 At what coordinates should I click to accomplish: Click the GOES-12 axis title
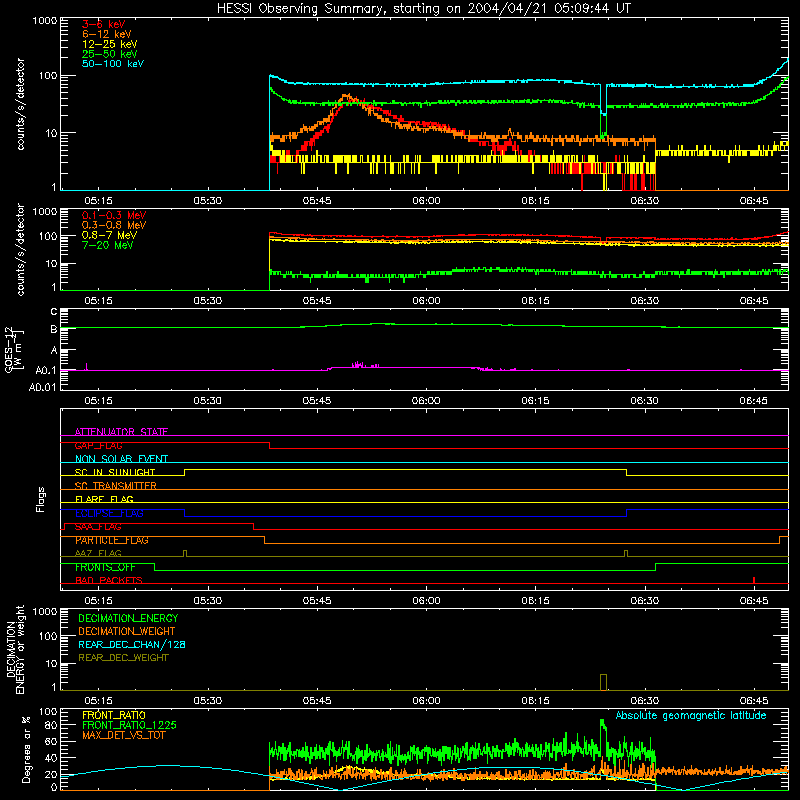pos(14,349)
